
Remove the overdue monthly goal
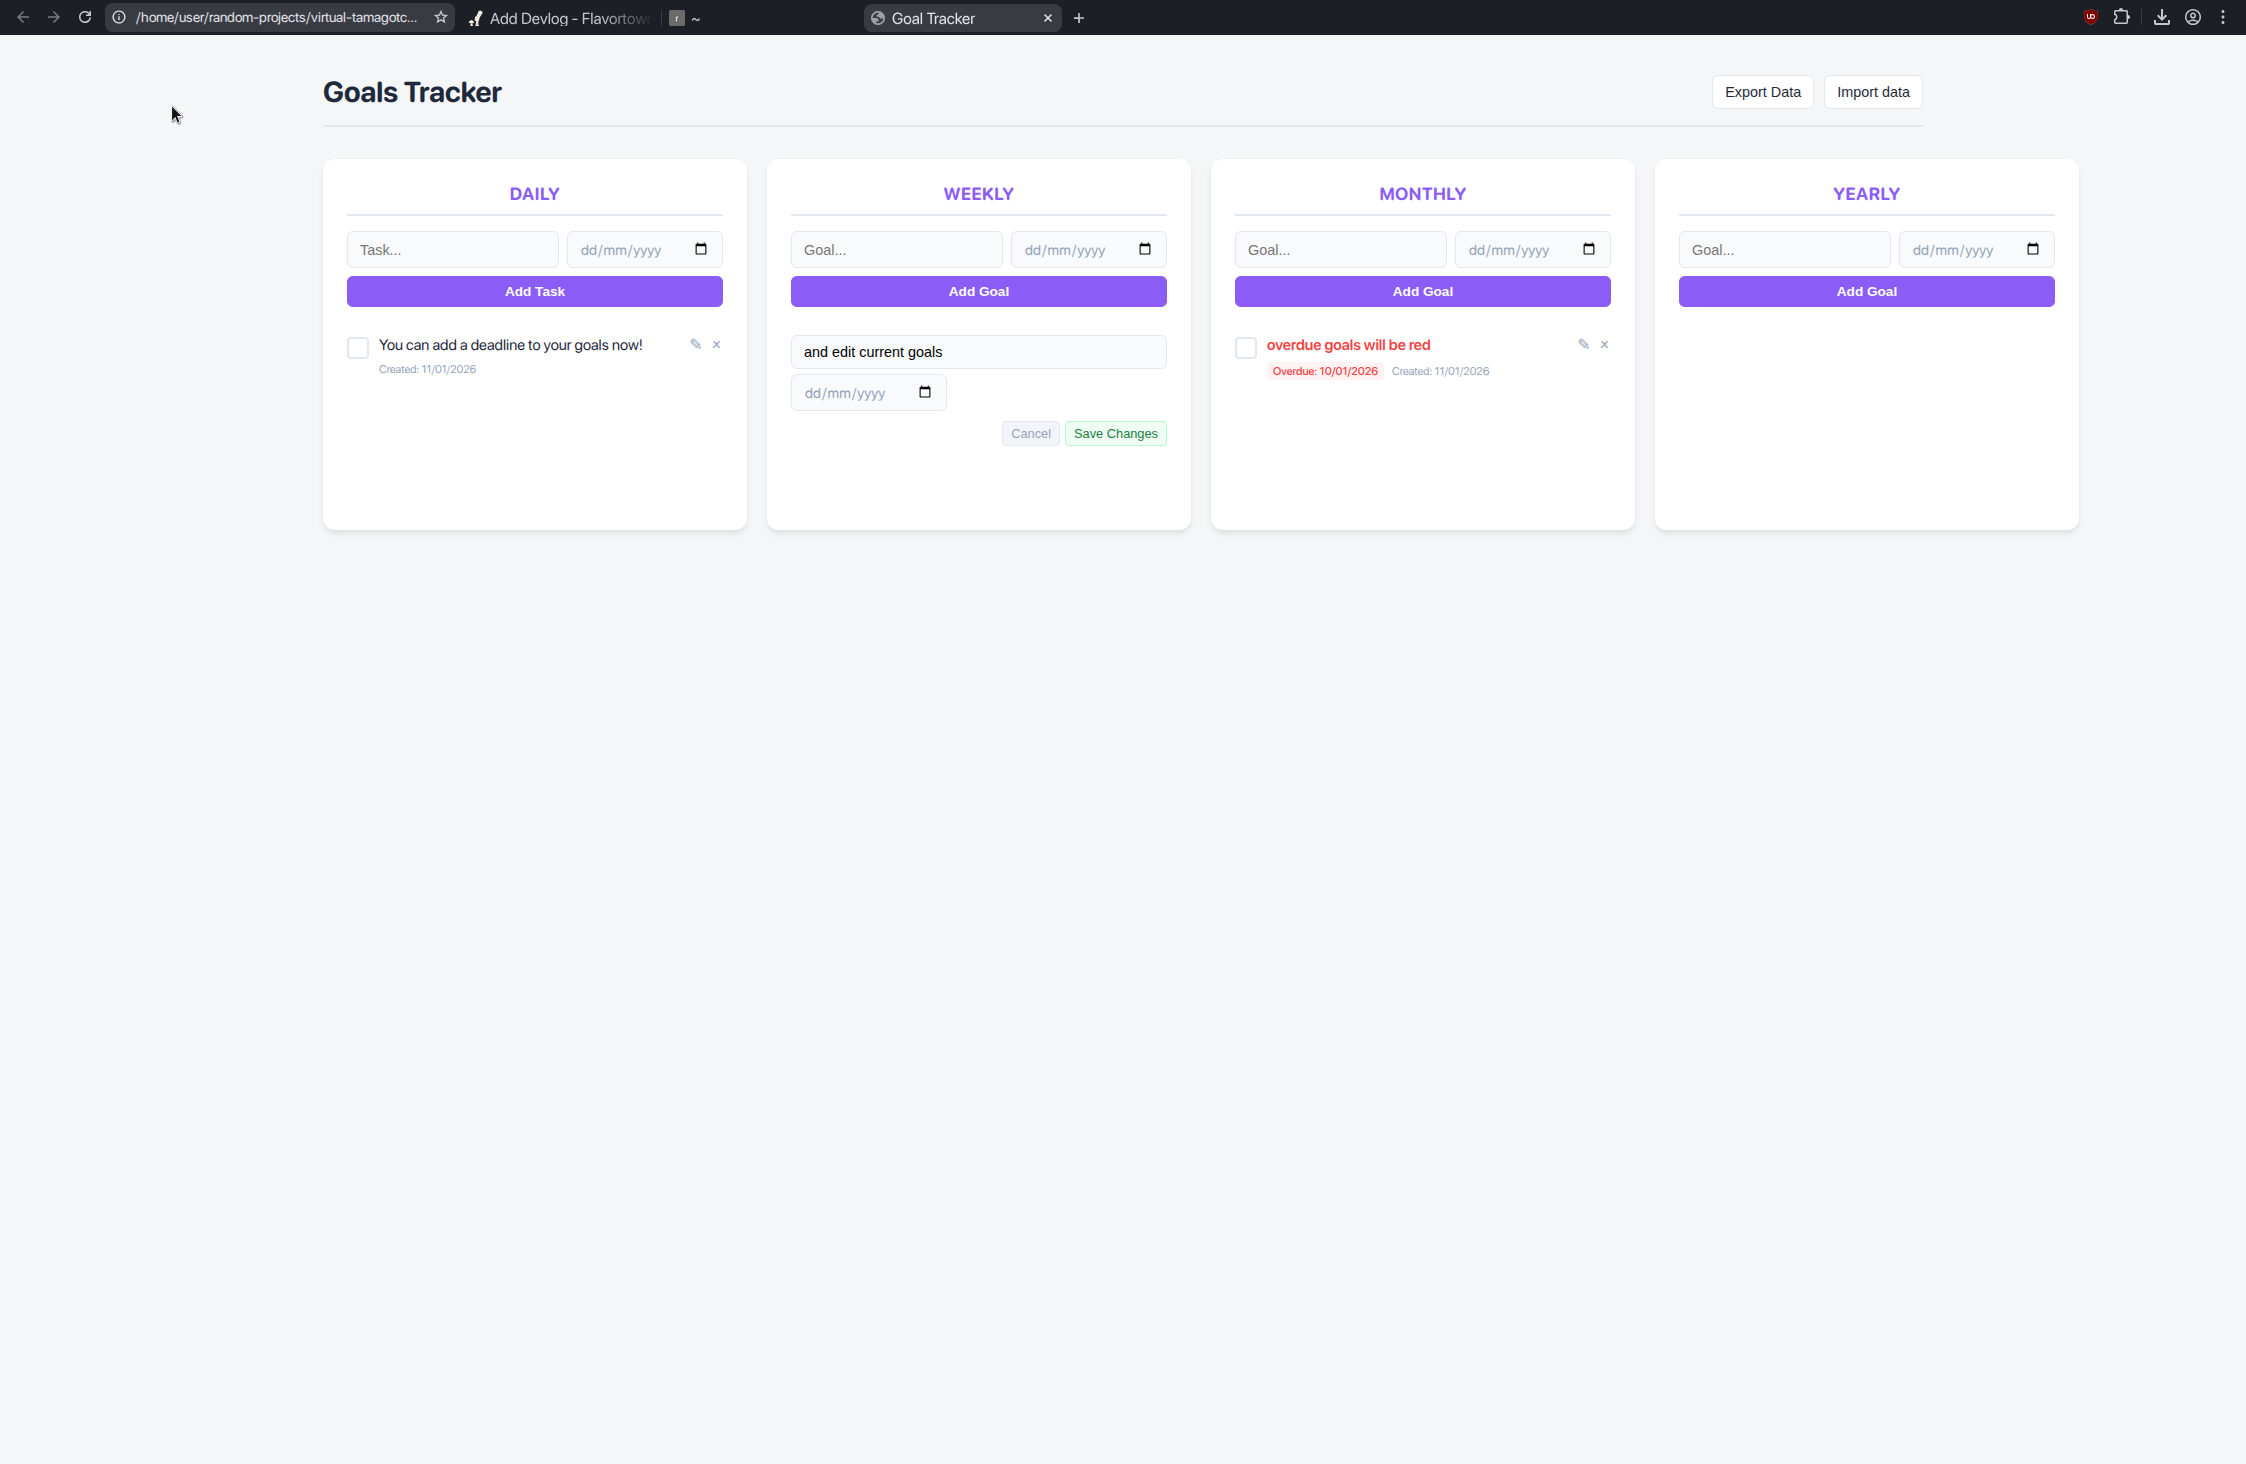coord(1604,344)
